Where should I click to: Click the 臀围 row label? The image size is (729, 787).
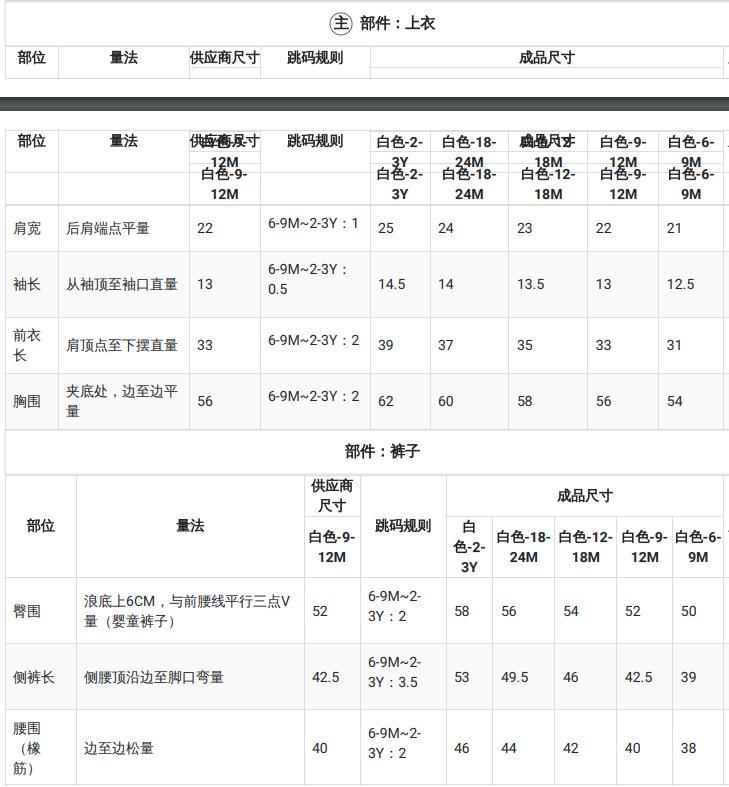coord(28,610)
